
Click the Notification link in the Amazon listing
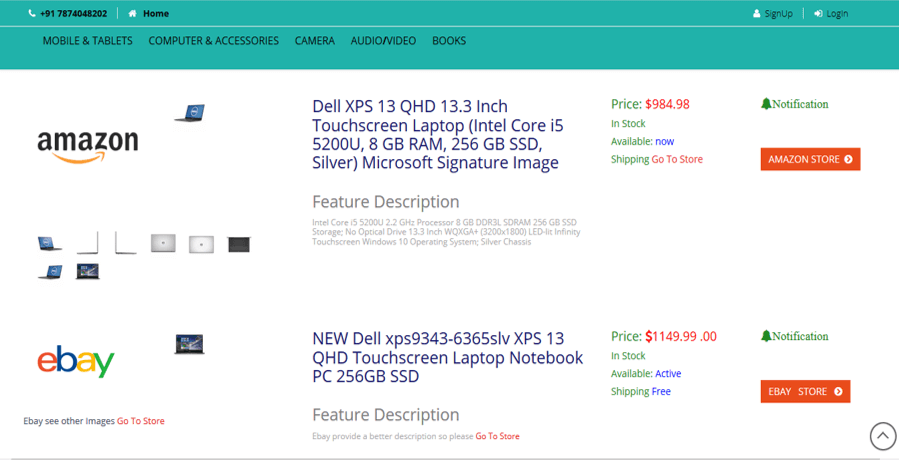[800, 104]
